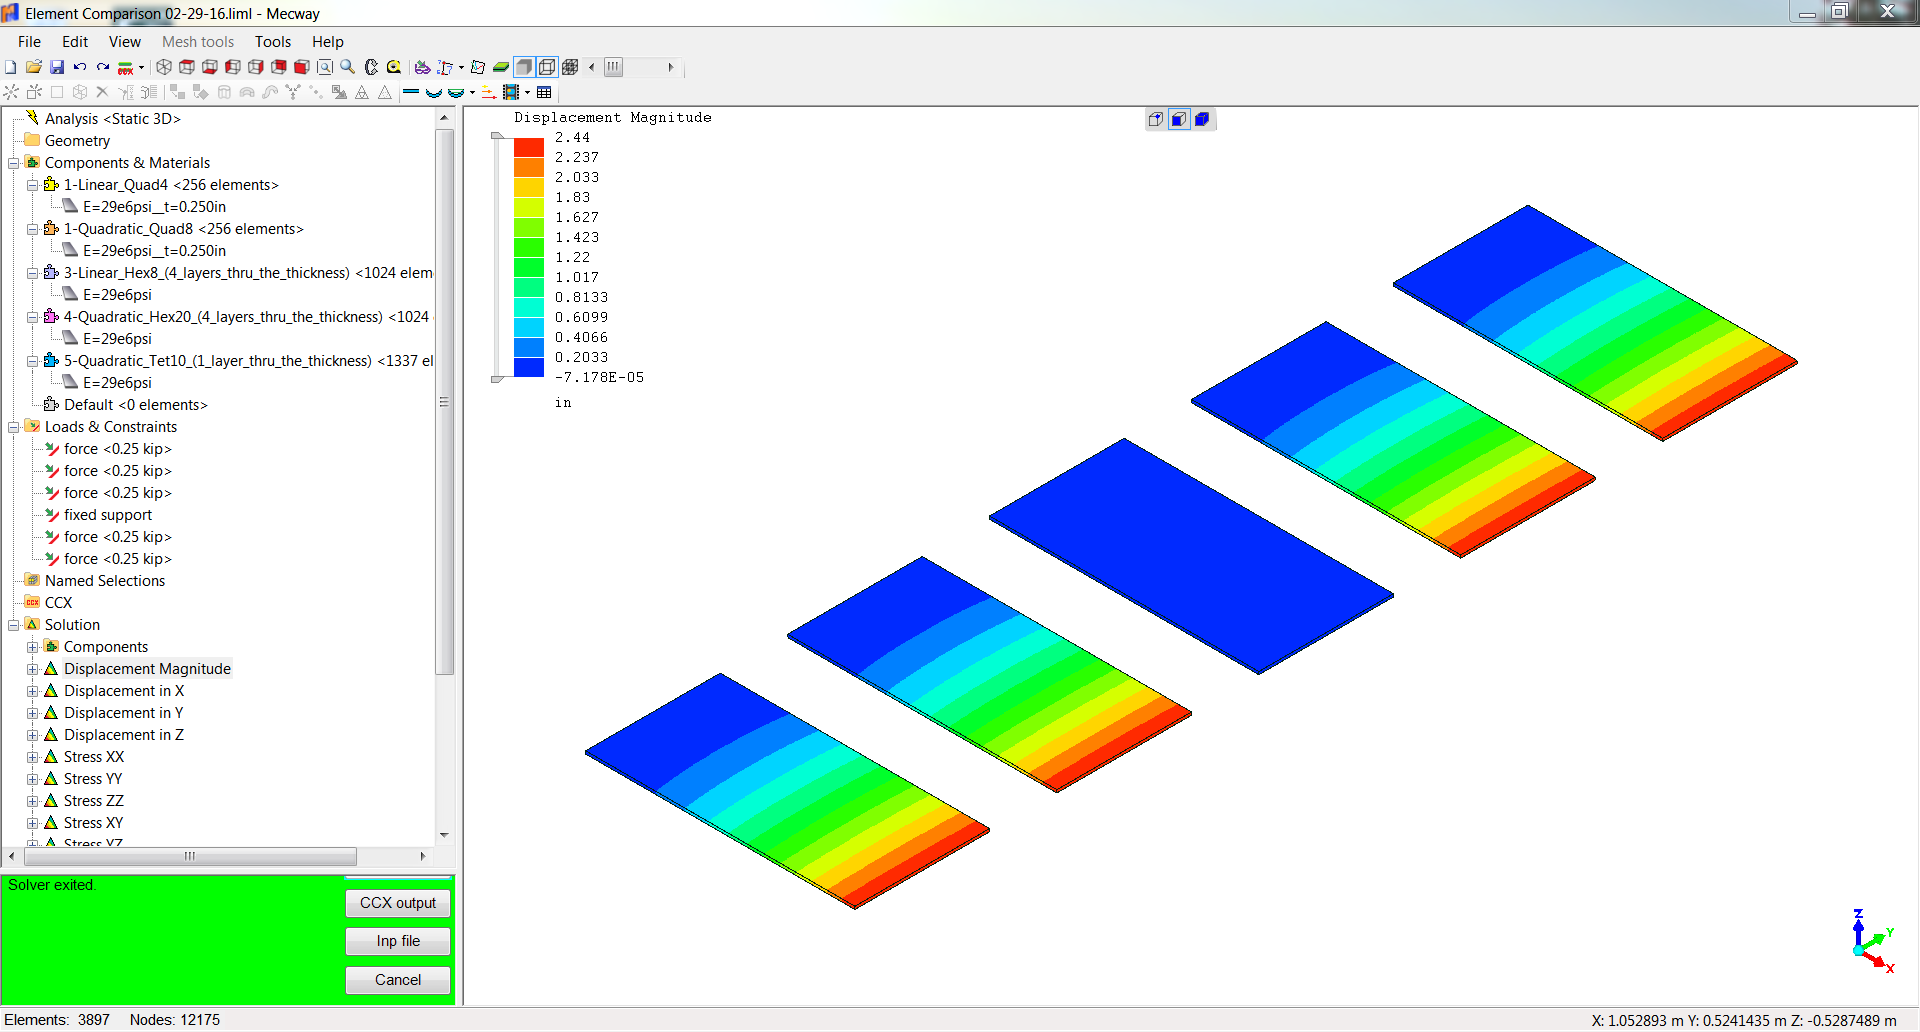Open the dropdown arrow beside the solve icon
Screen dimensions: 1920x1032
(x=141, y=68)
